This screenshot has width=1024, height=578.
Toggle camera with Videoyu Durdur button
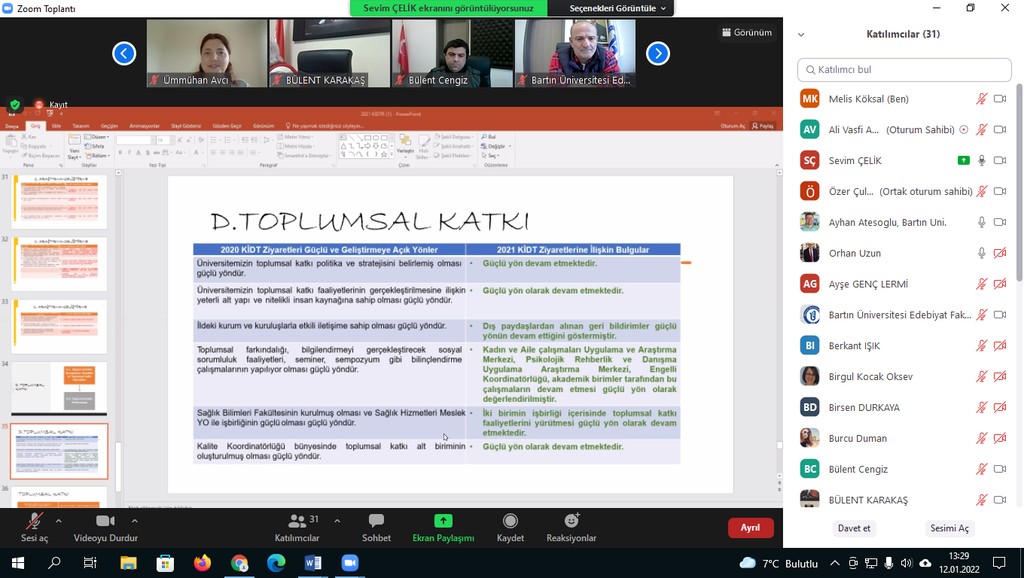[x=105, y=522]
